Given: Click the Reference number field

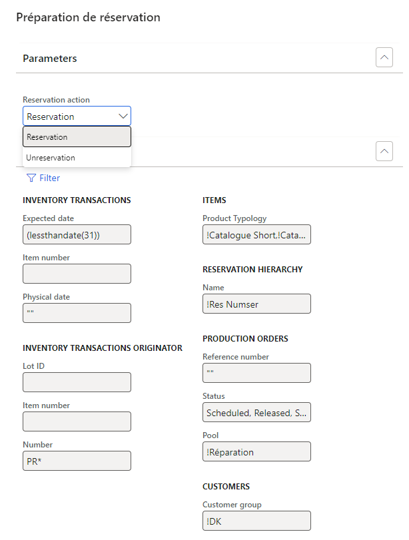Looking at the screenshot, I should tap(256, 373).
